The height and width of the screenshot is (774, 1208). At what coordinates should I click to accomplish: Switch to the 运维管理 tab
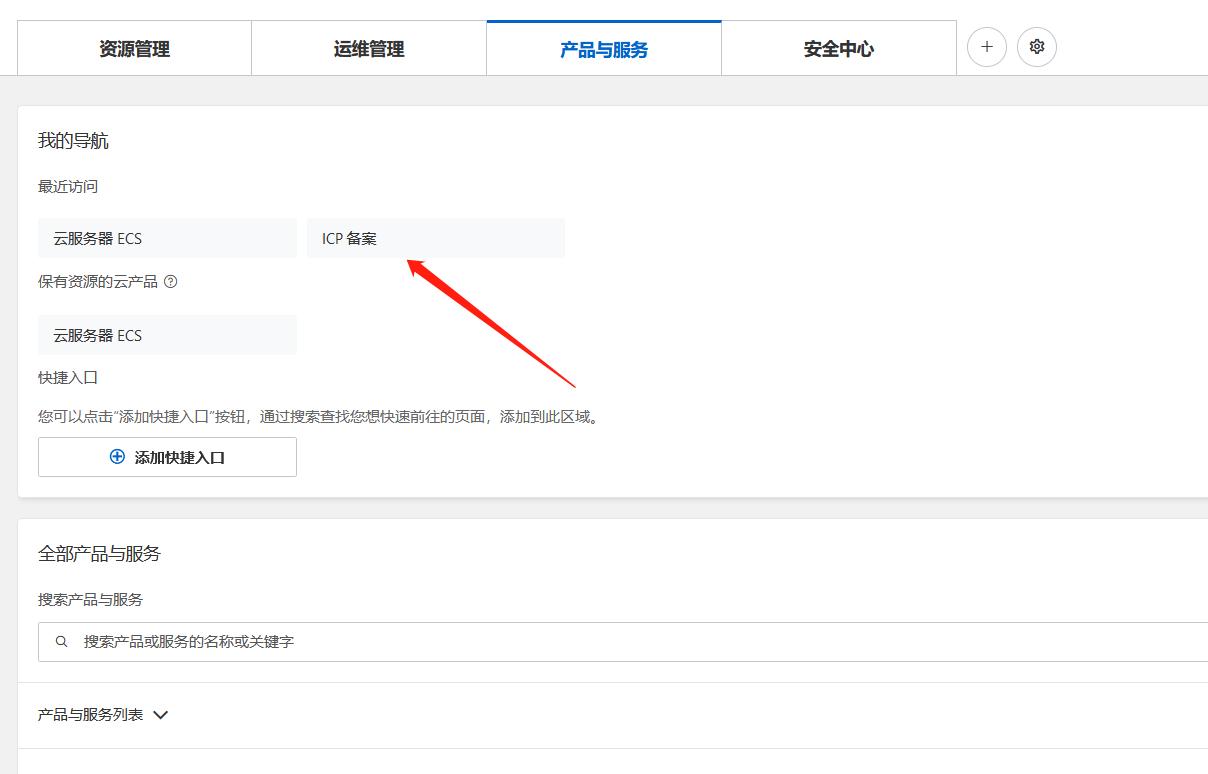[x=369, y=47]
